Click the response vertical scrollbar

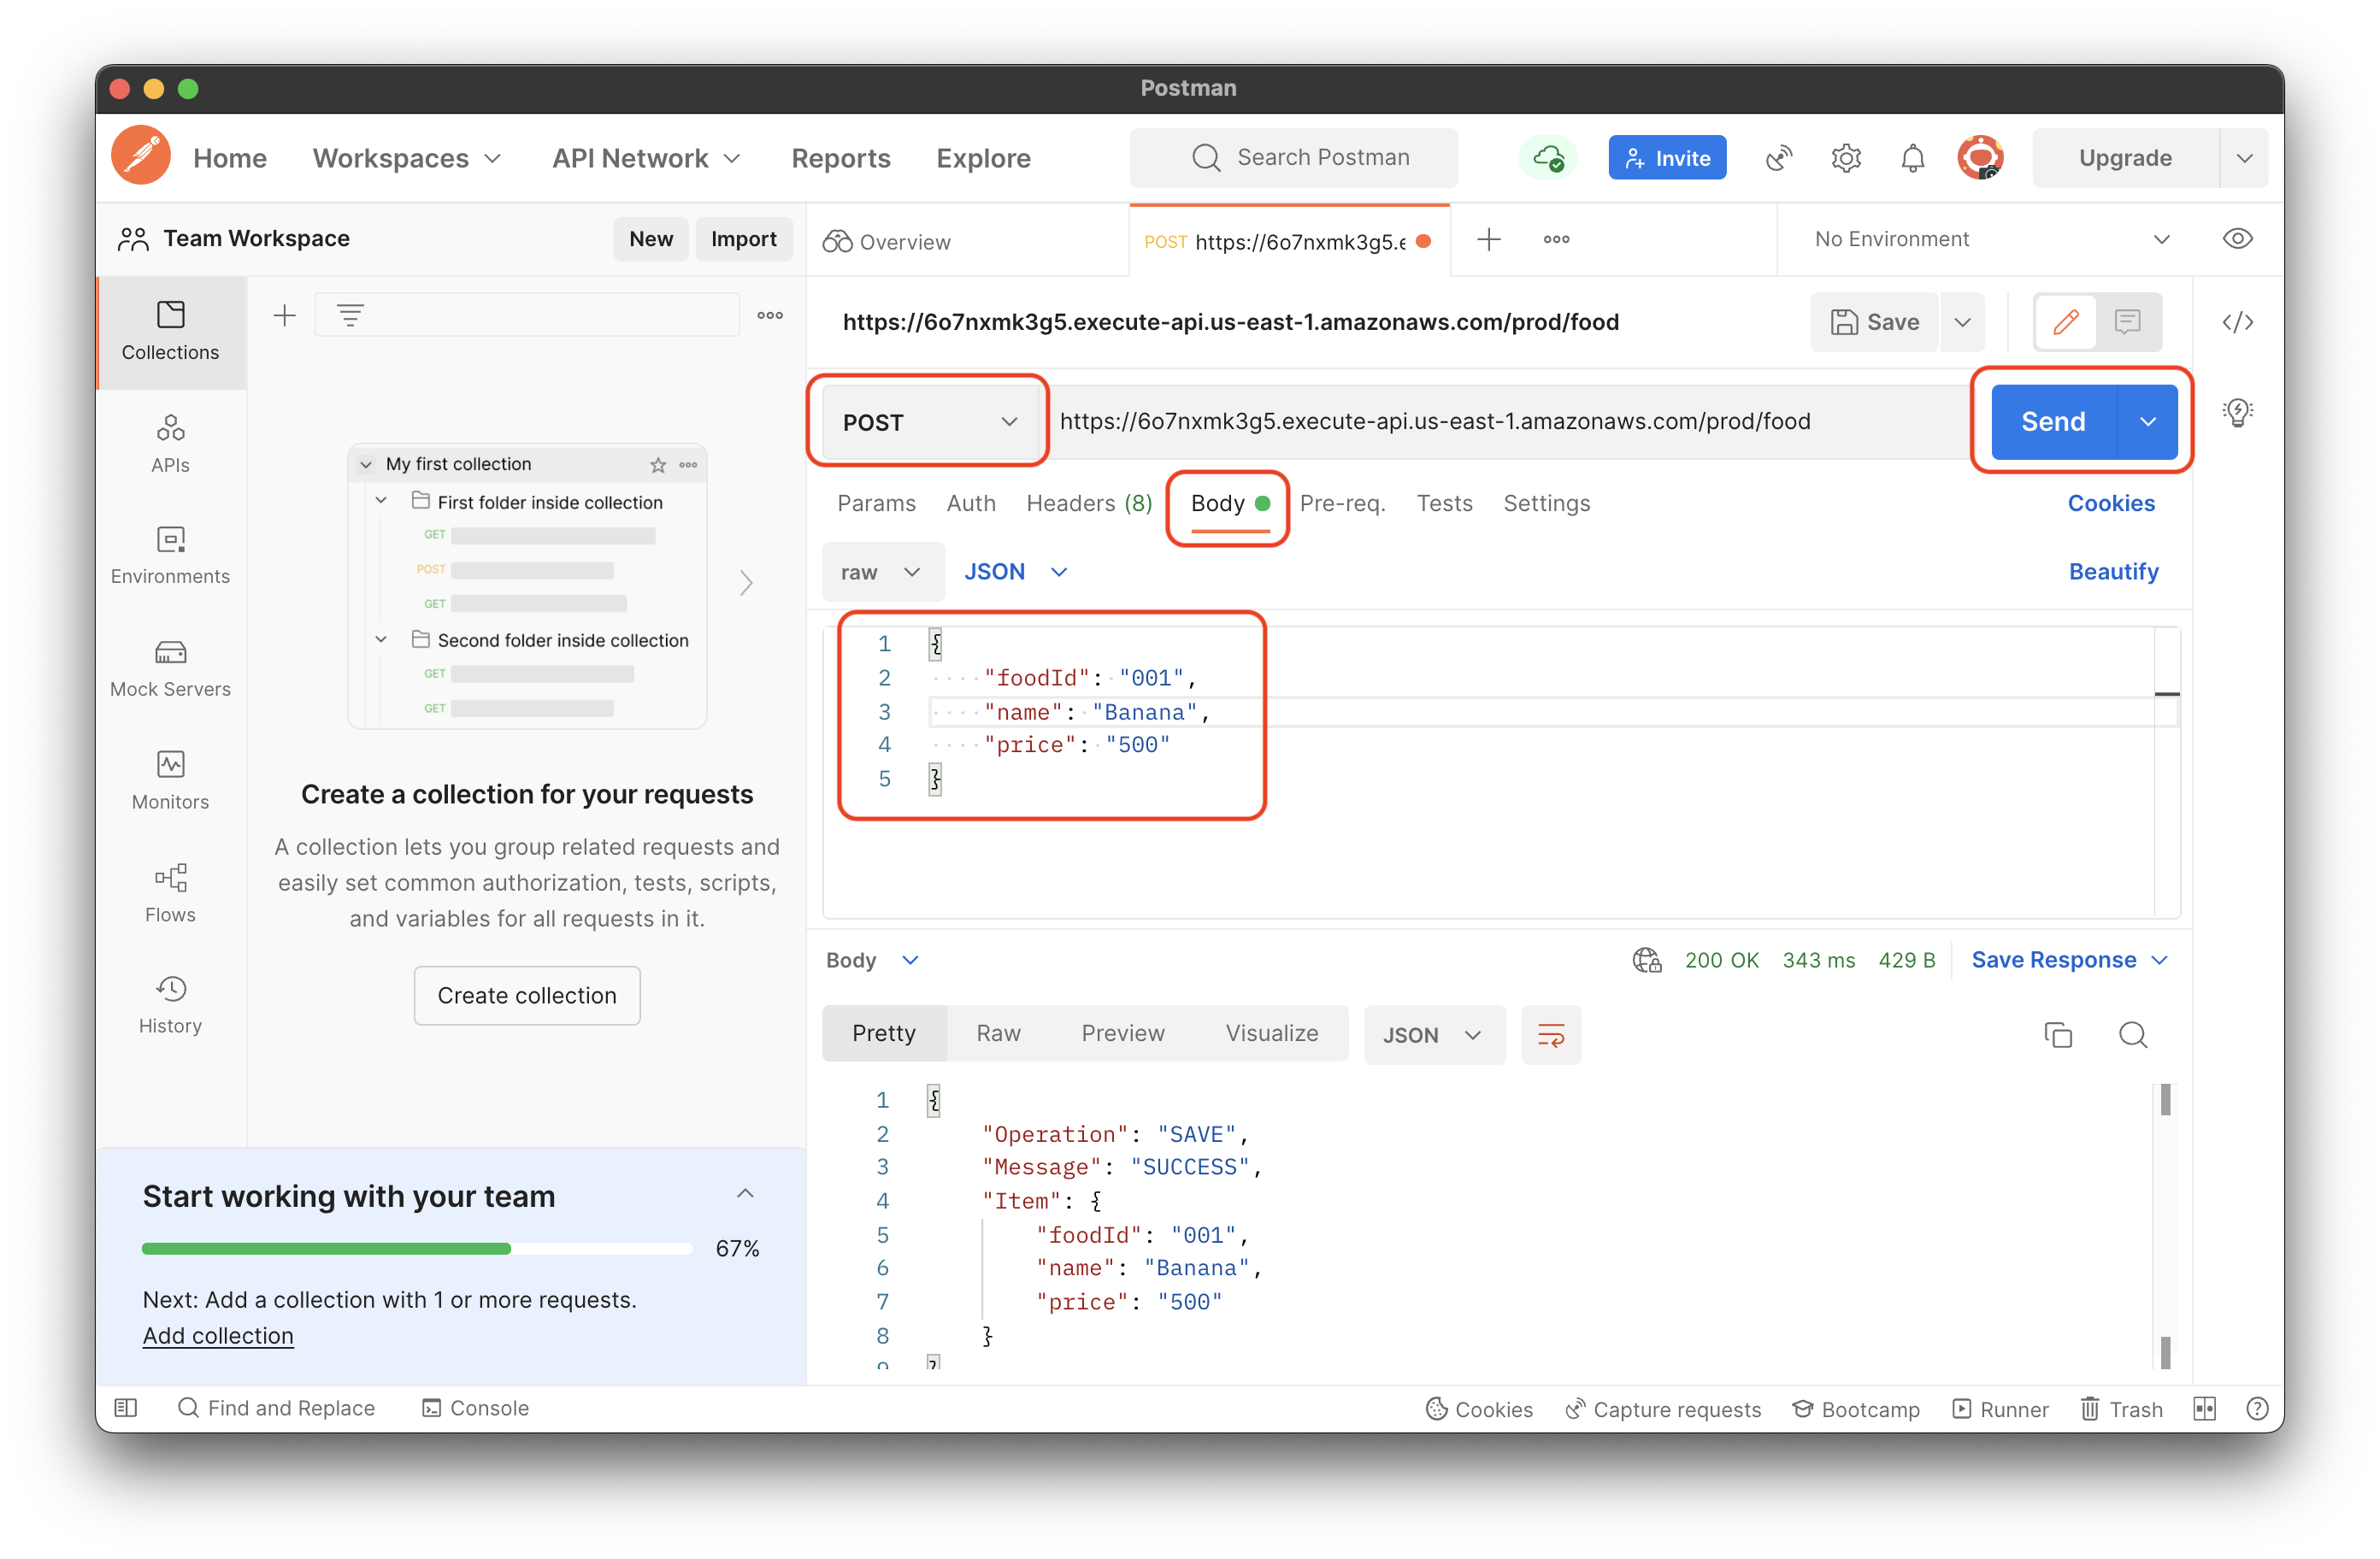(2165, 1225)
